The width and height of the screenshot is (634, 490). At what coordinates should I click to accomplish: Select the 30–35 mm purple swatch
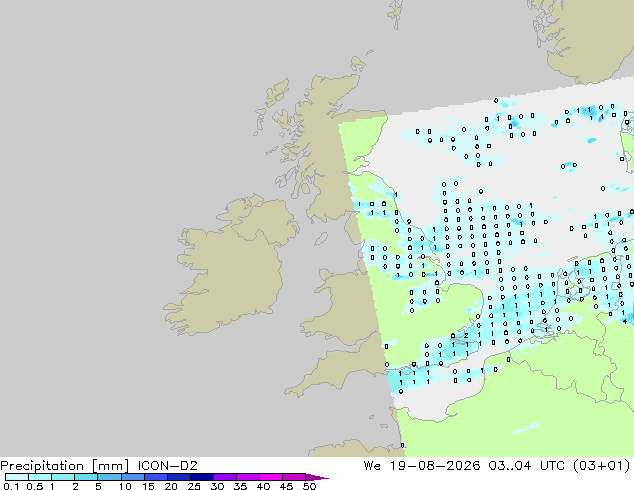(x=224, y=477)
